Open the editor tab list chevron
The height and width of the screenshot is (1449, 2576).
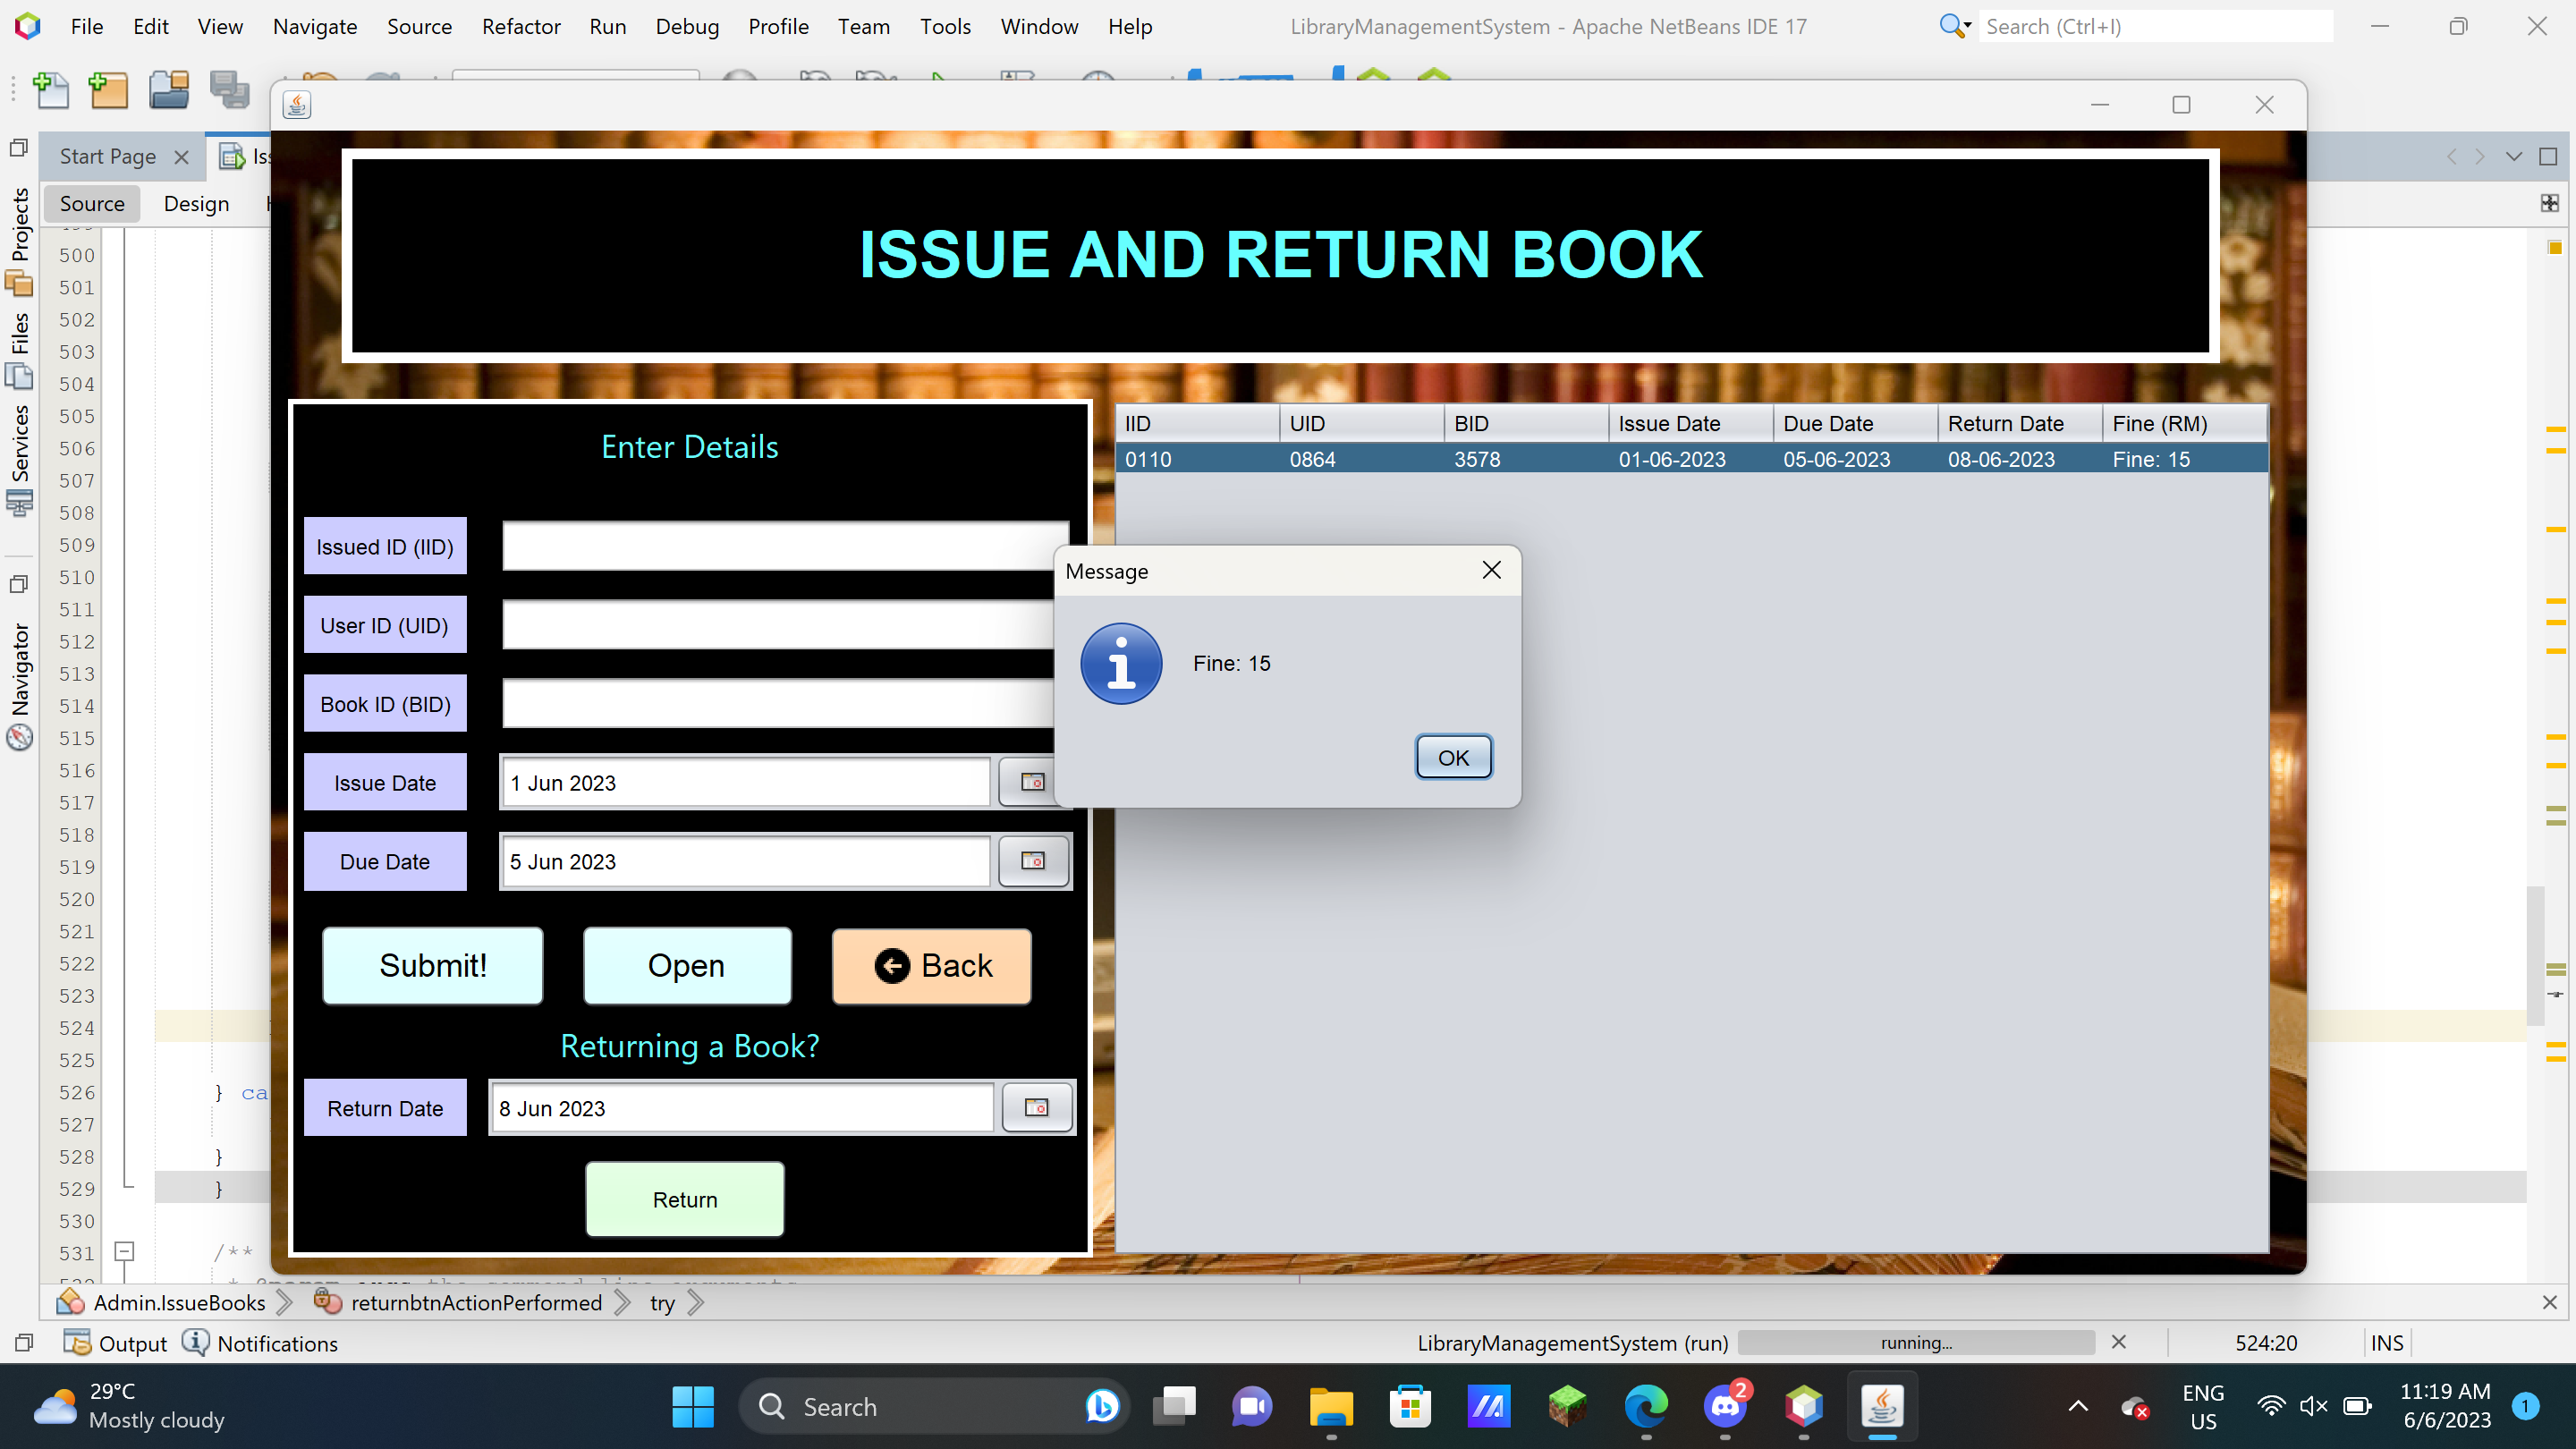(2513, 156)
